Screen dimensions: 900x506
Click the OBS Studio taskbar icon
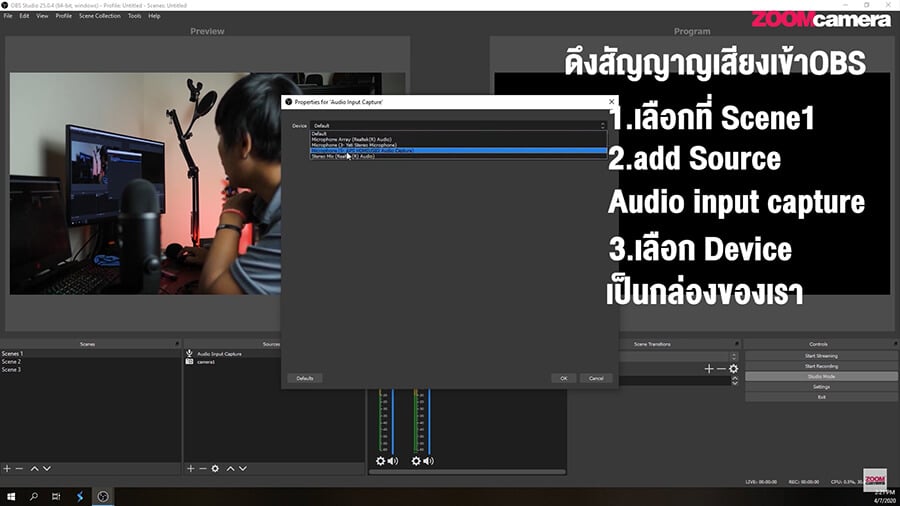(103, 496)
